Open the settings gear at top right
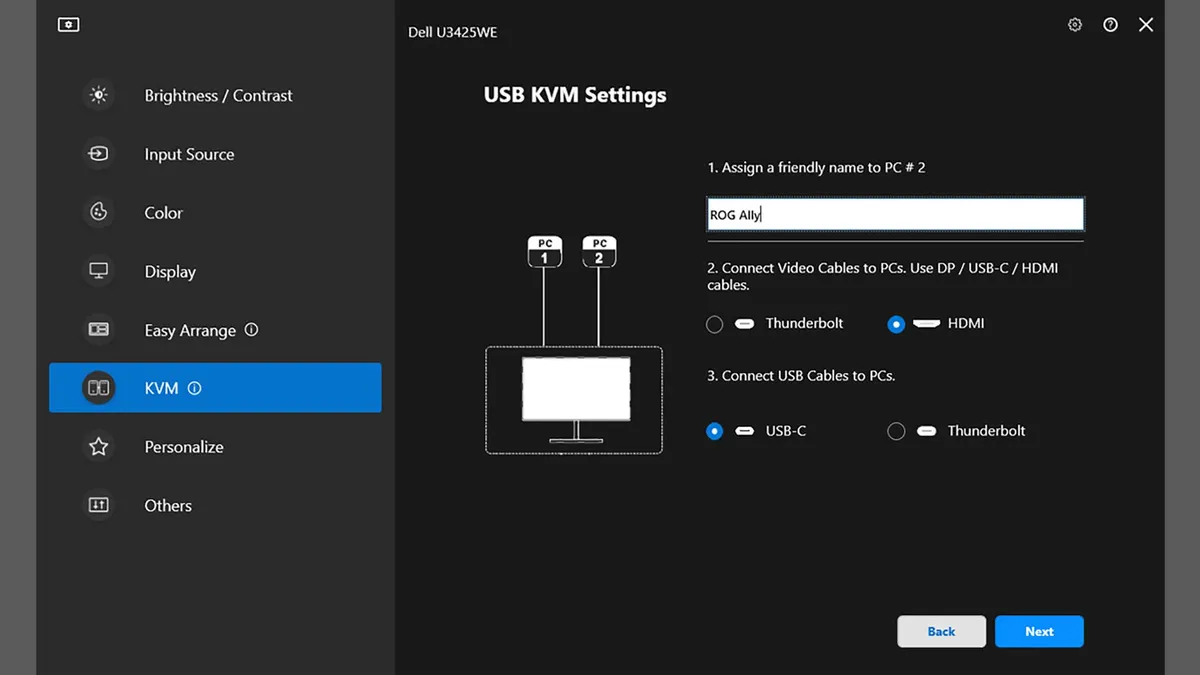 point(1074,24)
